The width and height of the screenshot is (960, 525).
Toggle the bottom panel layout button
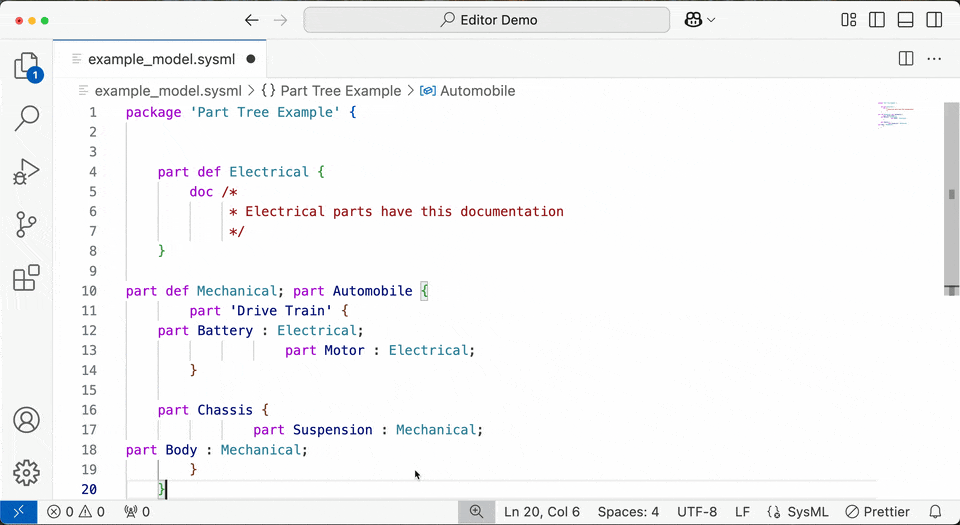[906, 20]
